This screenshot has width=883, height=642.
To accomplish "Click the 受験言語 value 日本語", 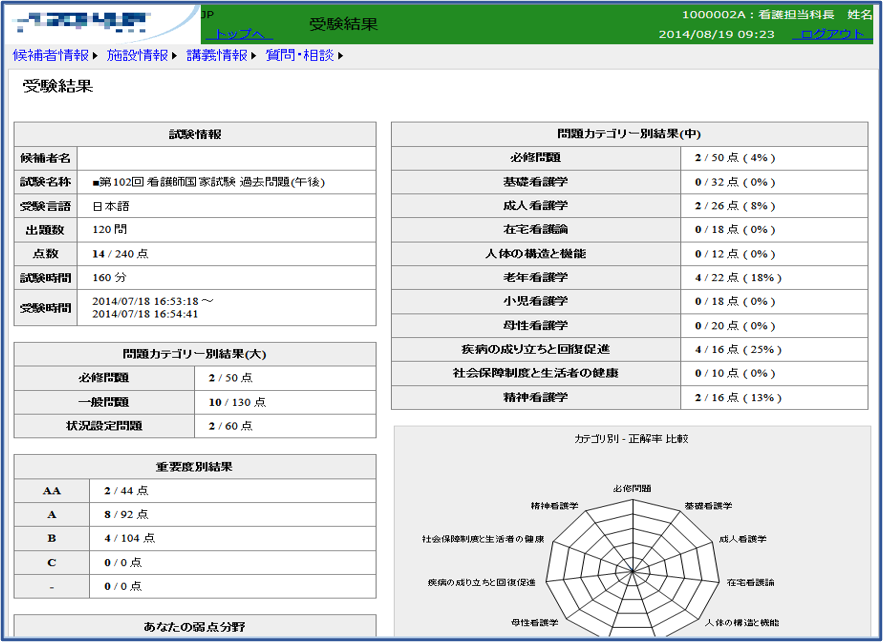I will (x=111, y=206).
